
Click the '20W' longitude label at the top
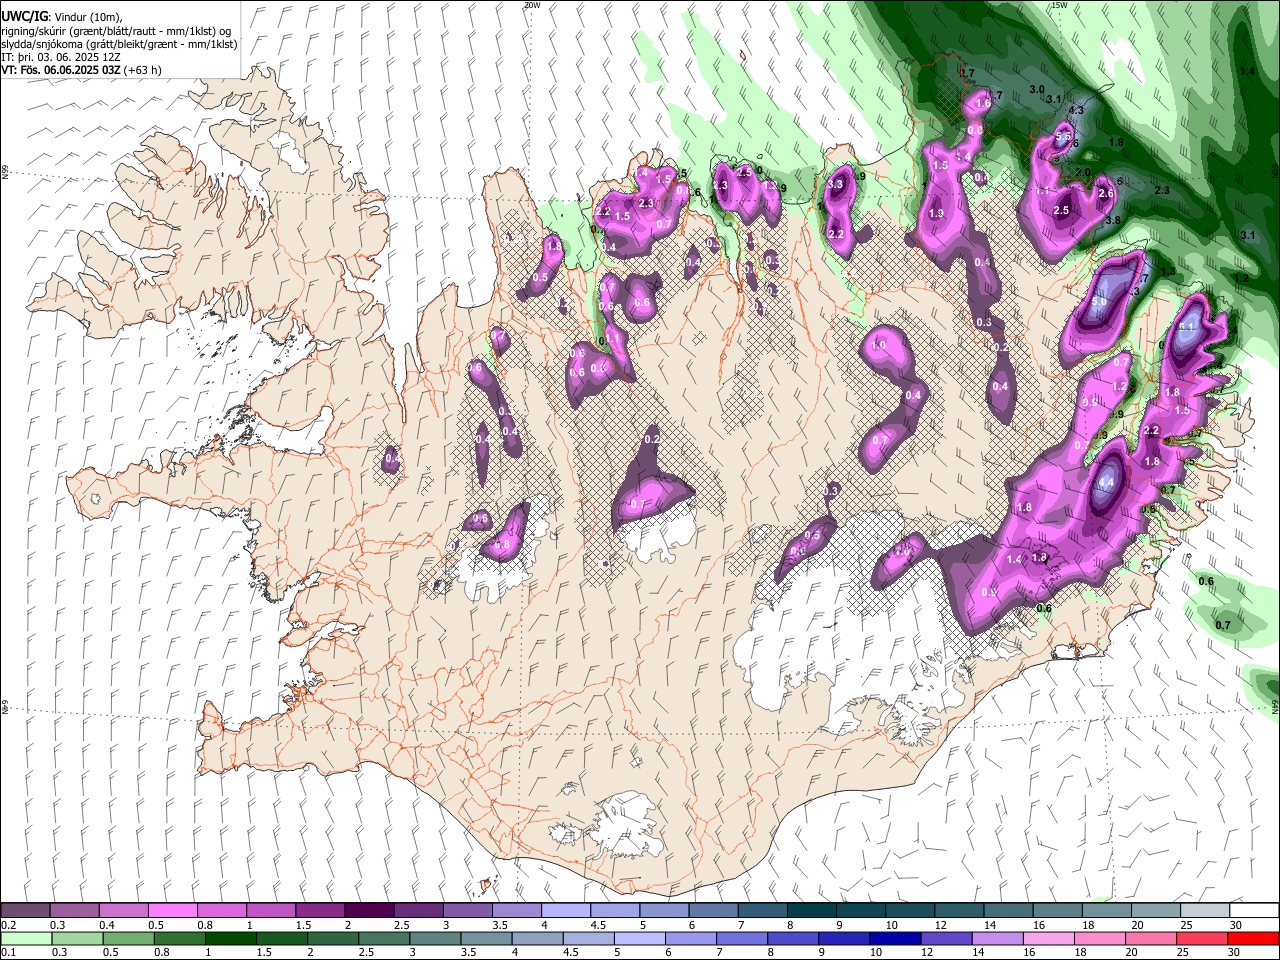[532, 5]
